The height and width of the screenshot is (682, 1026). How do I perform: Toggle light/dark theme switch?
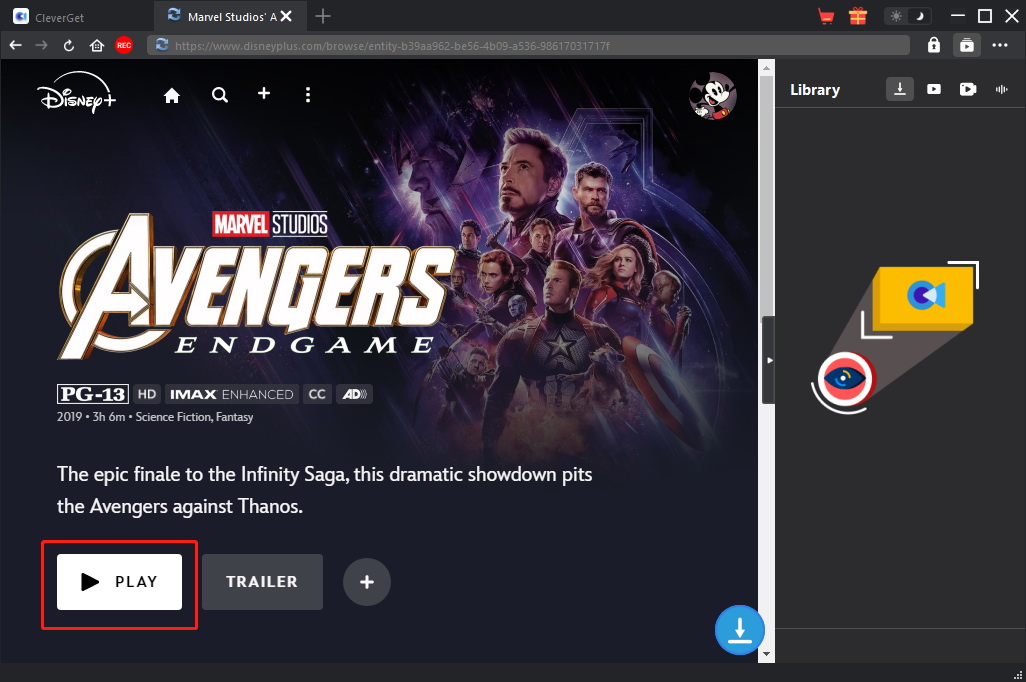point(908,16)
